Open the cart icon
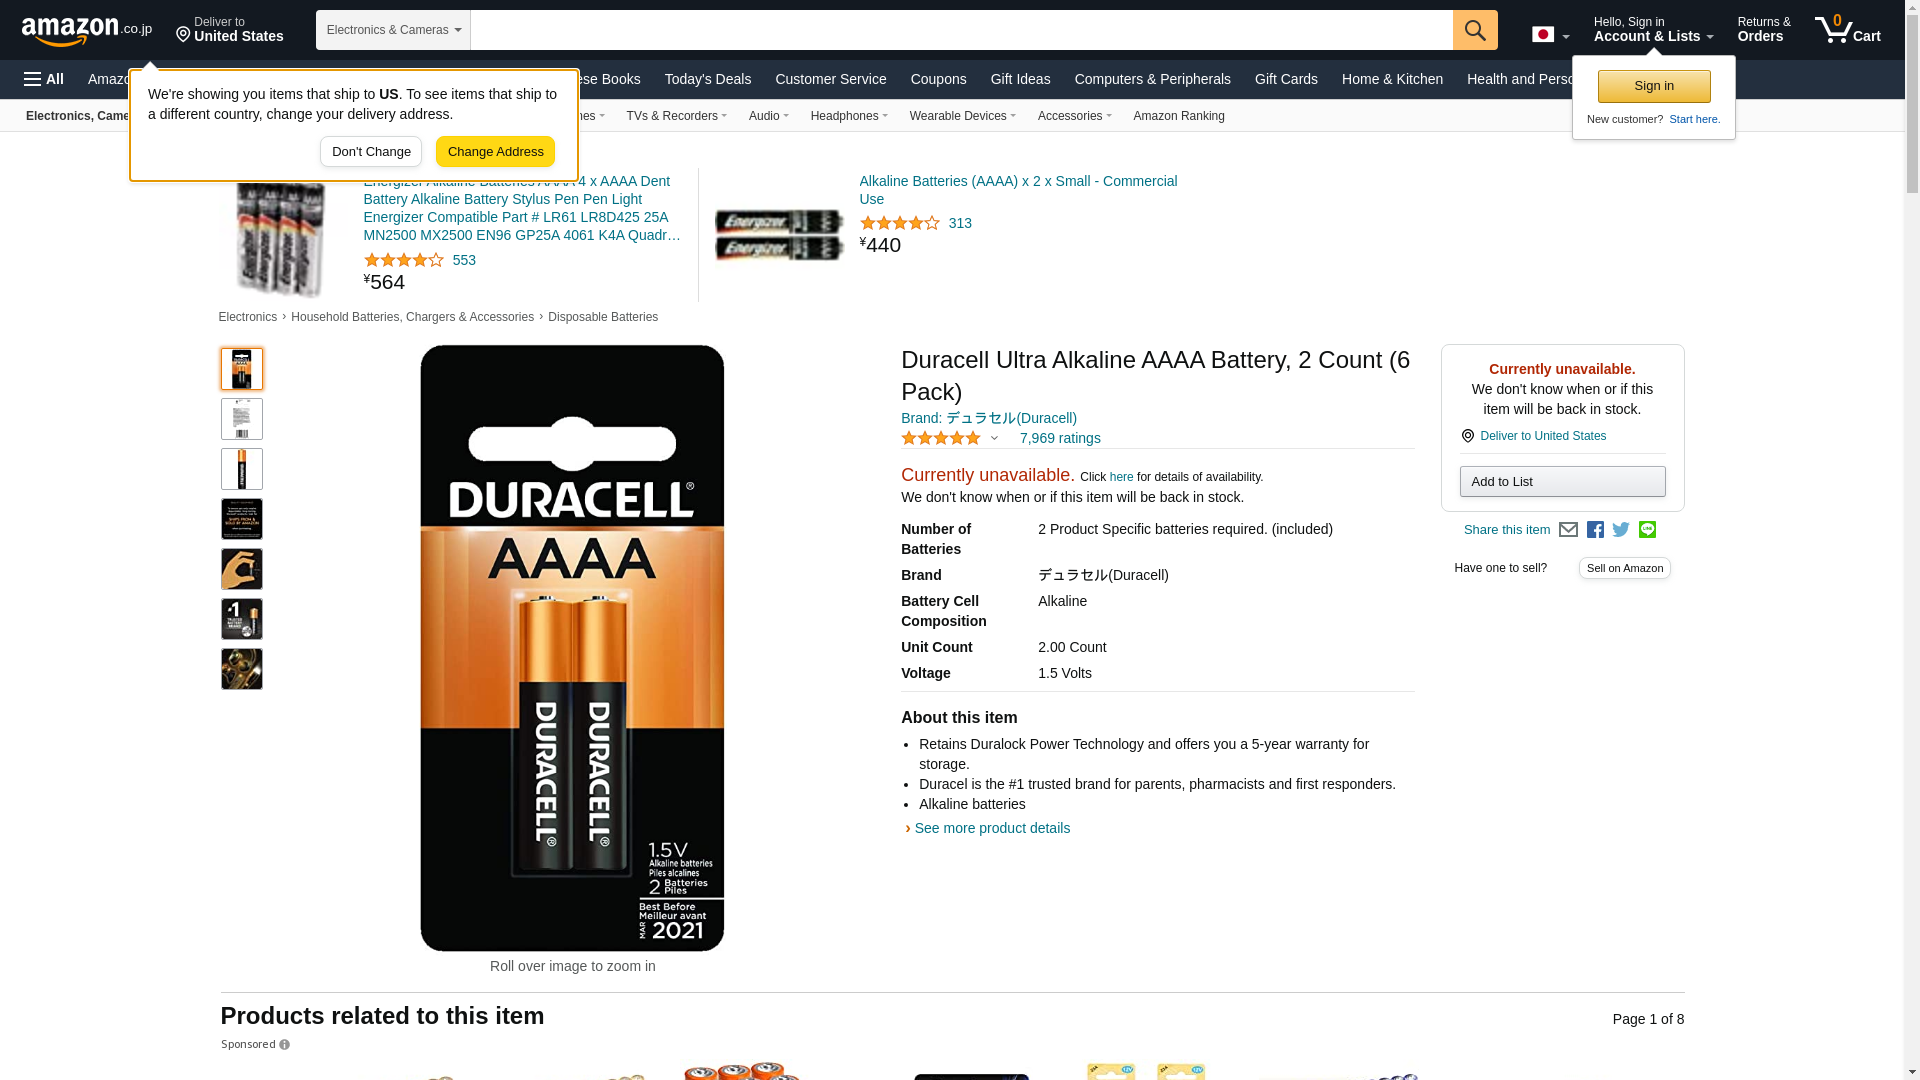The image size is (1920, 1080). click(1848, 30)
